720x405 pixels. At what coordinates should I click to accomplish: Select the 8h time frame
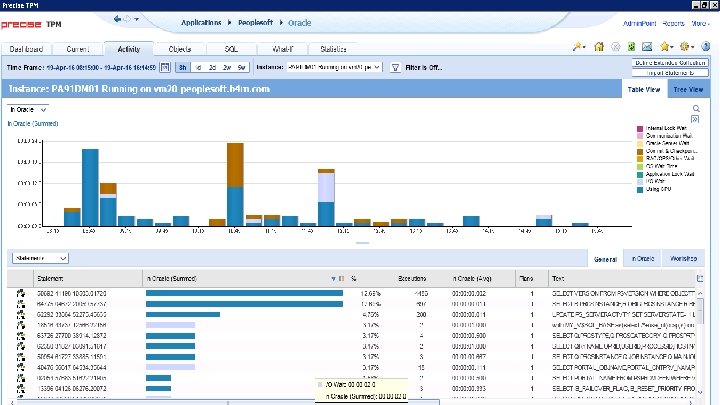click(x=183, y=68)
